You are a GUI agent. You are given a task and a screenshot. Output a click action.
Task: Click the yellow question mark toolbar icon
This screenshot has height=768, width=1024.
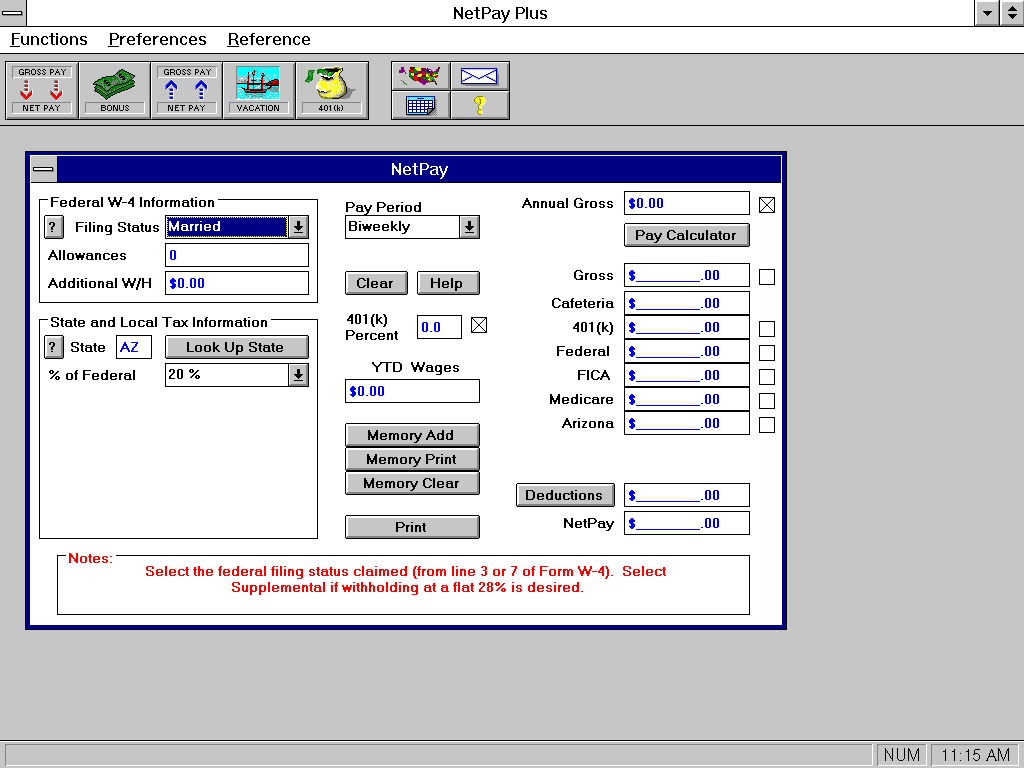coord(480,105)
